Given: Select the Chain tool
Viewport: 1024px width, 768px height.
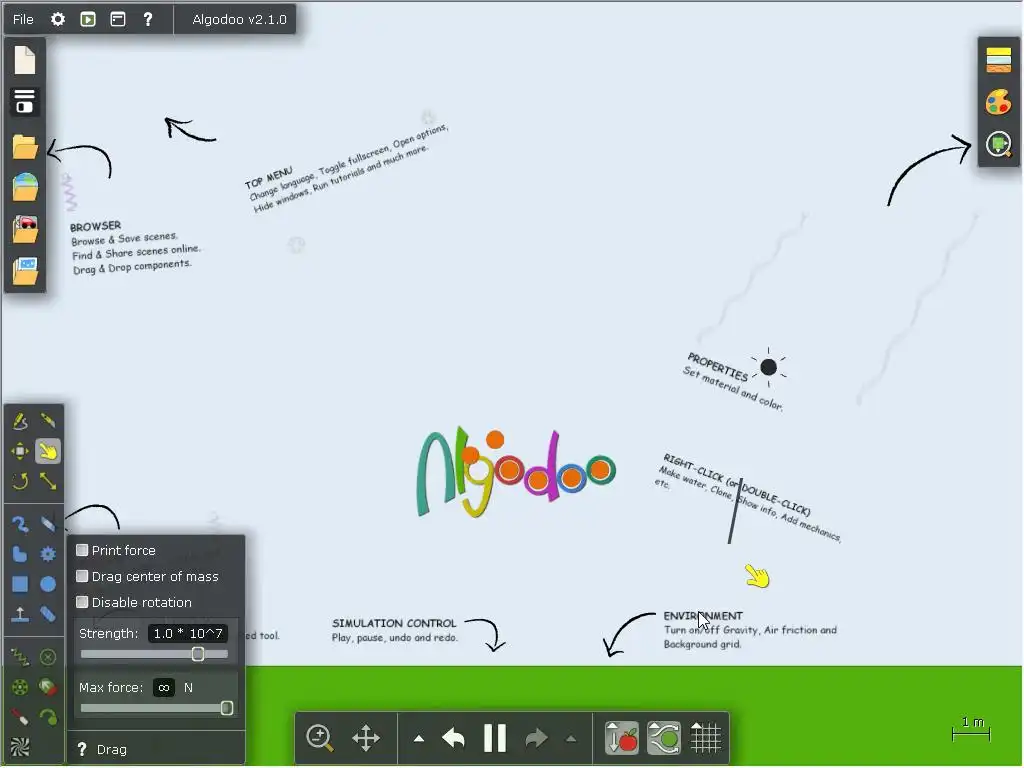Looking at the screenshot, I should pyautogui.click(x=48, y=614).
